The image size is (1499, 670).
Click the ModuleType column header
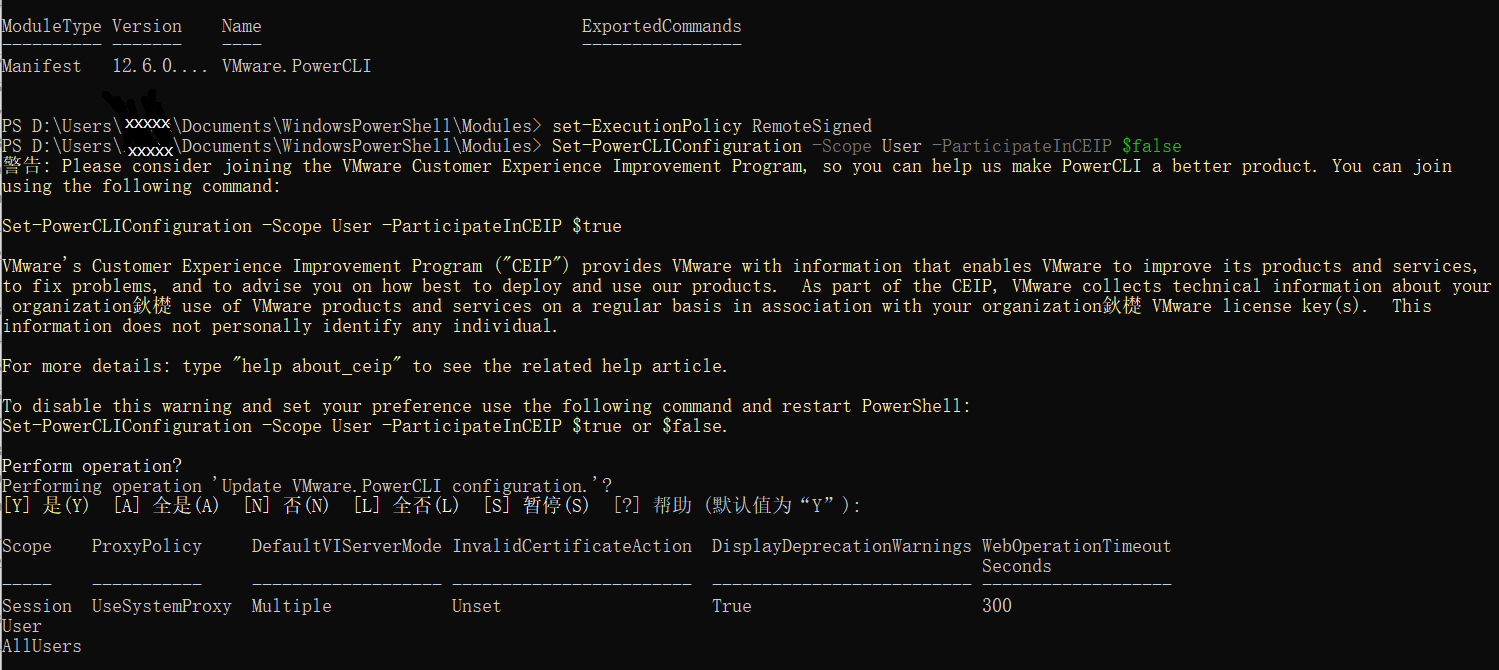pos(51,26)
